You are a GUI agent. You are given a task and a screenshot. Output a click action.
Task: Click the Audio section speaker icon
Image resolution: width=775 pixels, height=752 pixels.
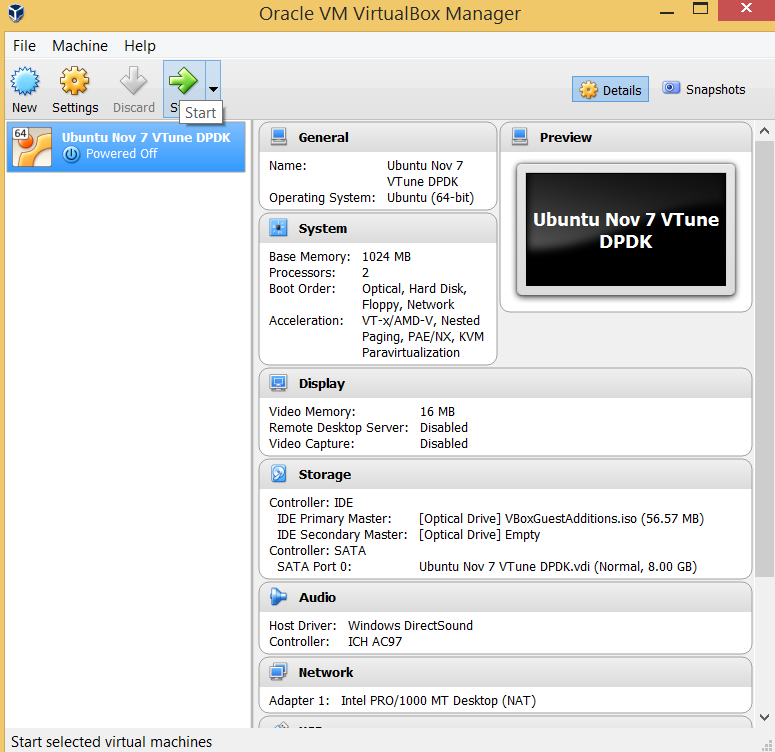(279, 597)
